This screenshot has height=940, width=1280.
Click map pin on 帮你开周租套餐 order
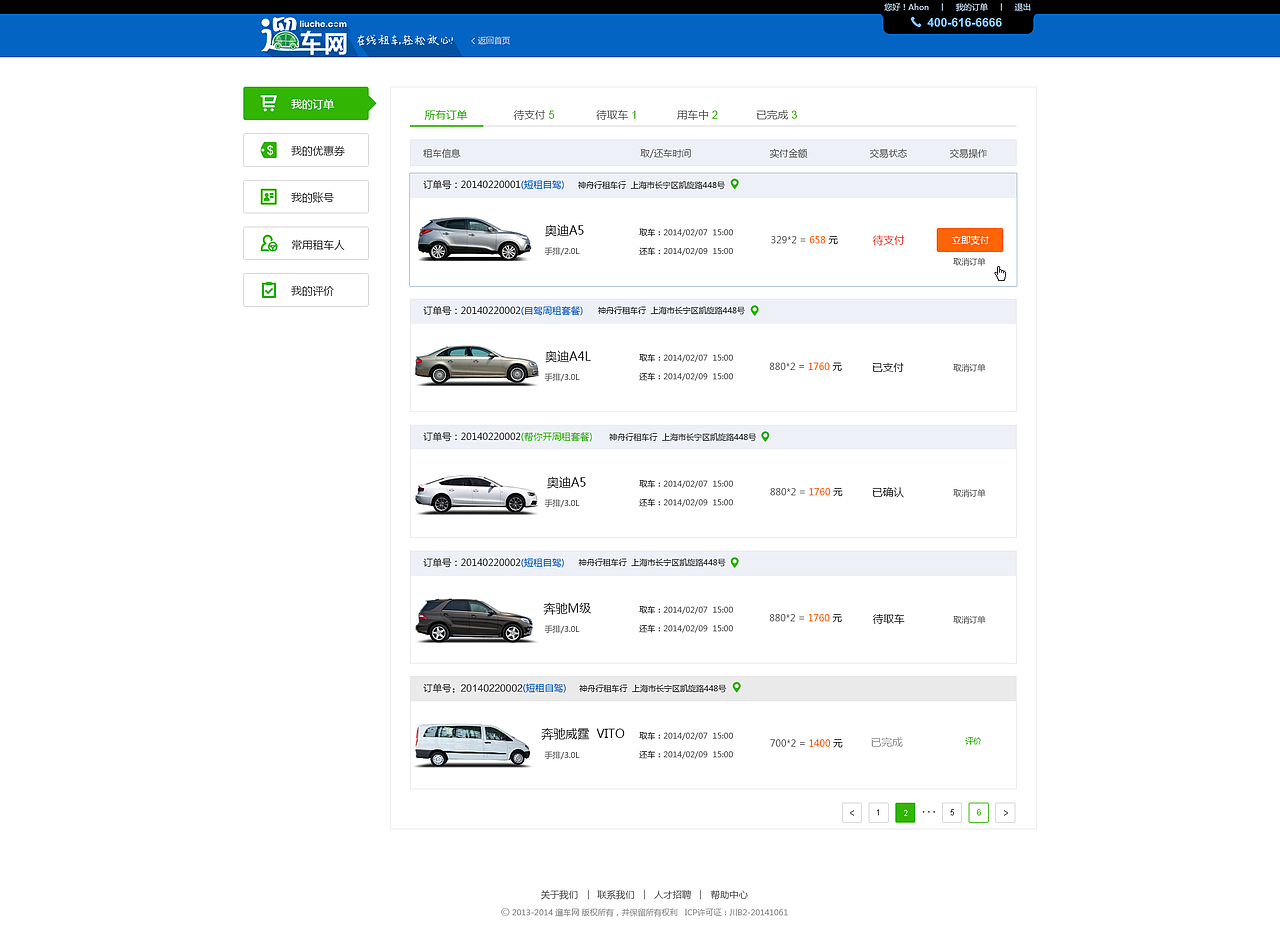[766, 436]
